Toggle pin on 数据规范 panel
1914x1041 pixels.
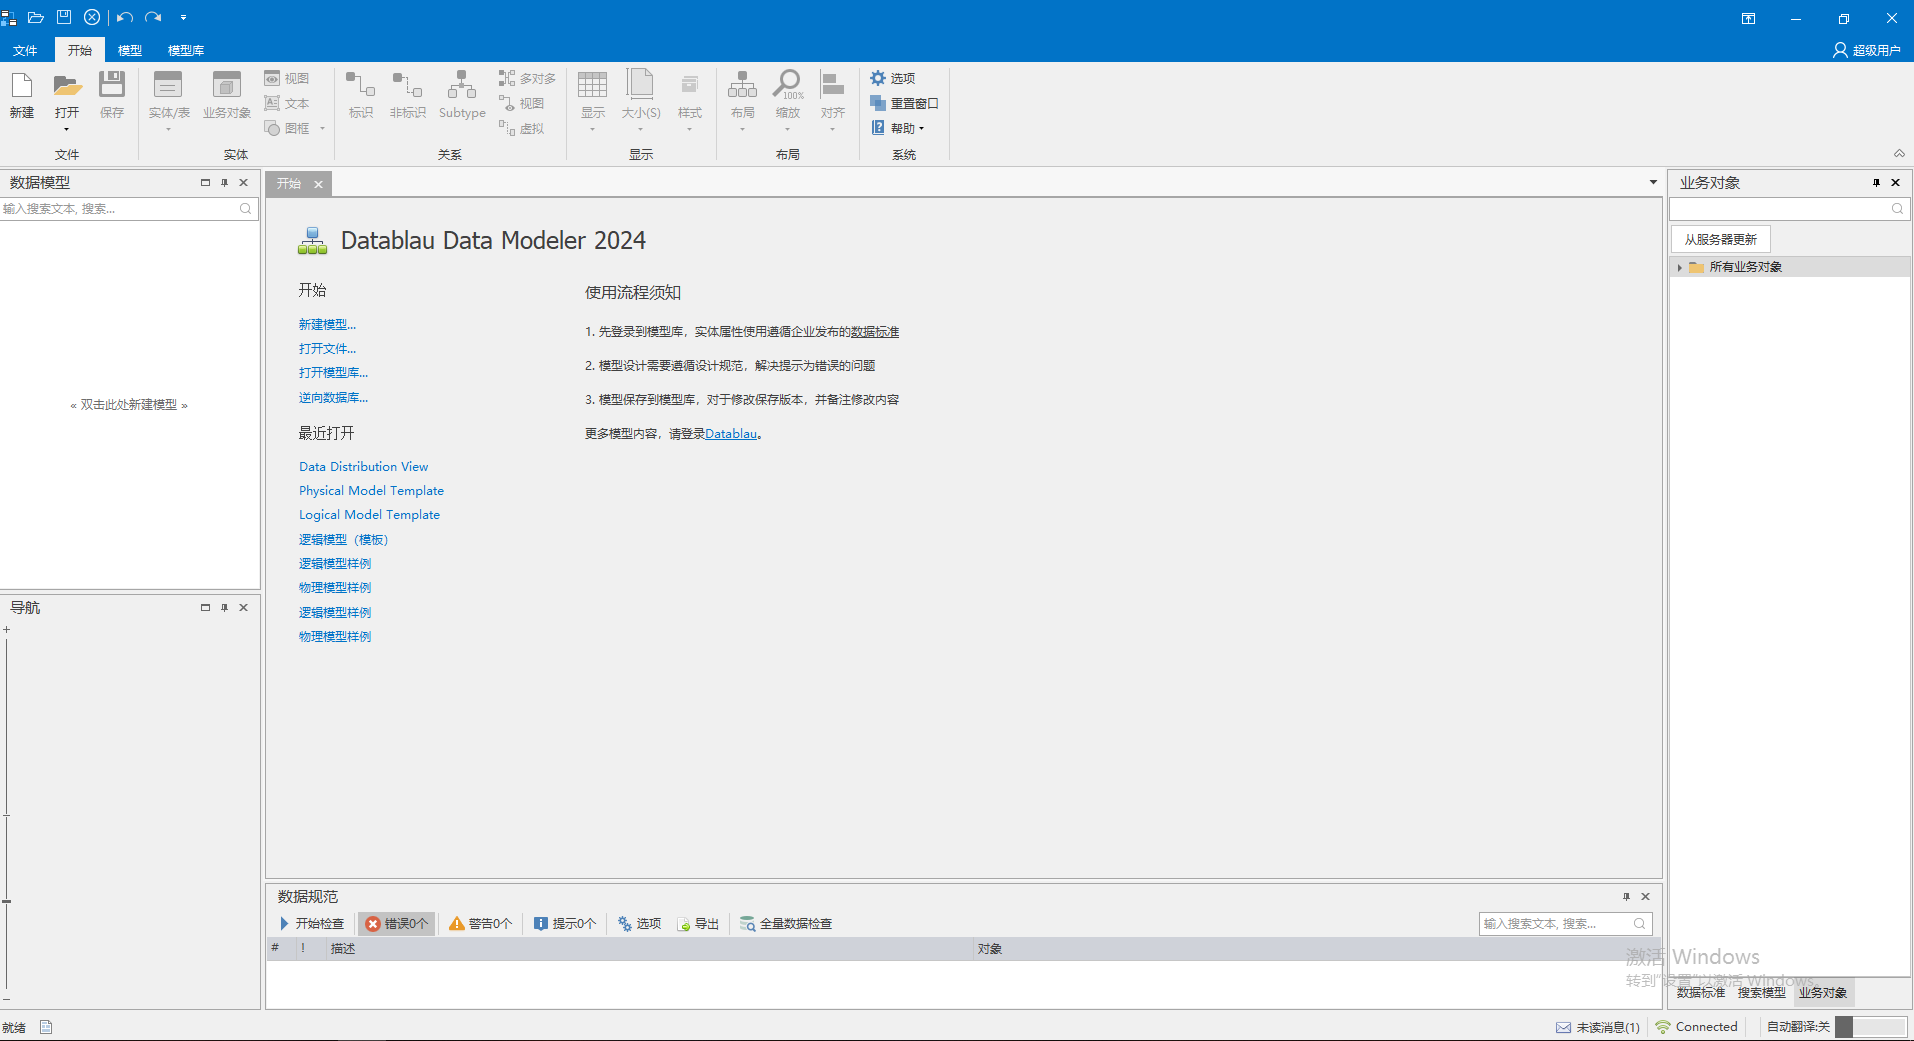click(1626, 897)
